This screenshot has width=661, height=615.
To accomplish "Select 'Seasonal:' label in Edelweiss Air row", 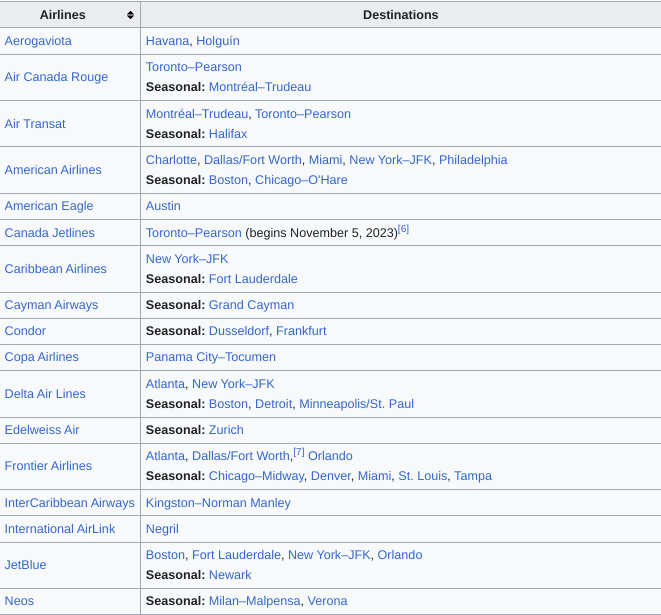I will click(x=175, y=430).
